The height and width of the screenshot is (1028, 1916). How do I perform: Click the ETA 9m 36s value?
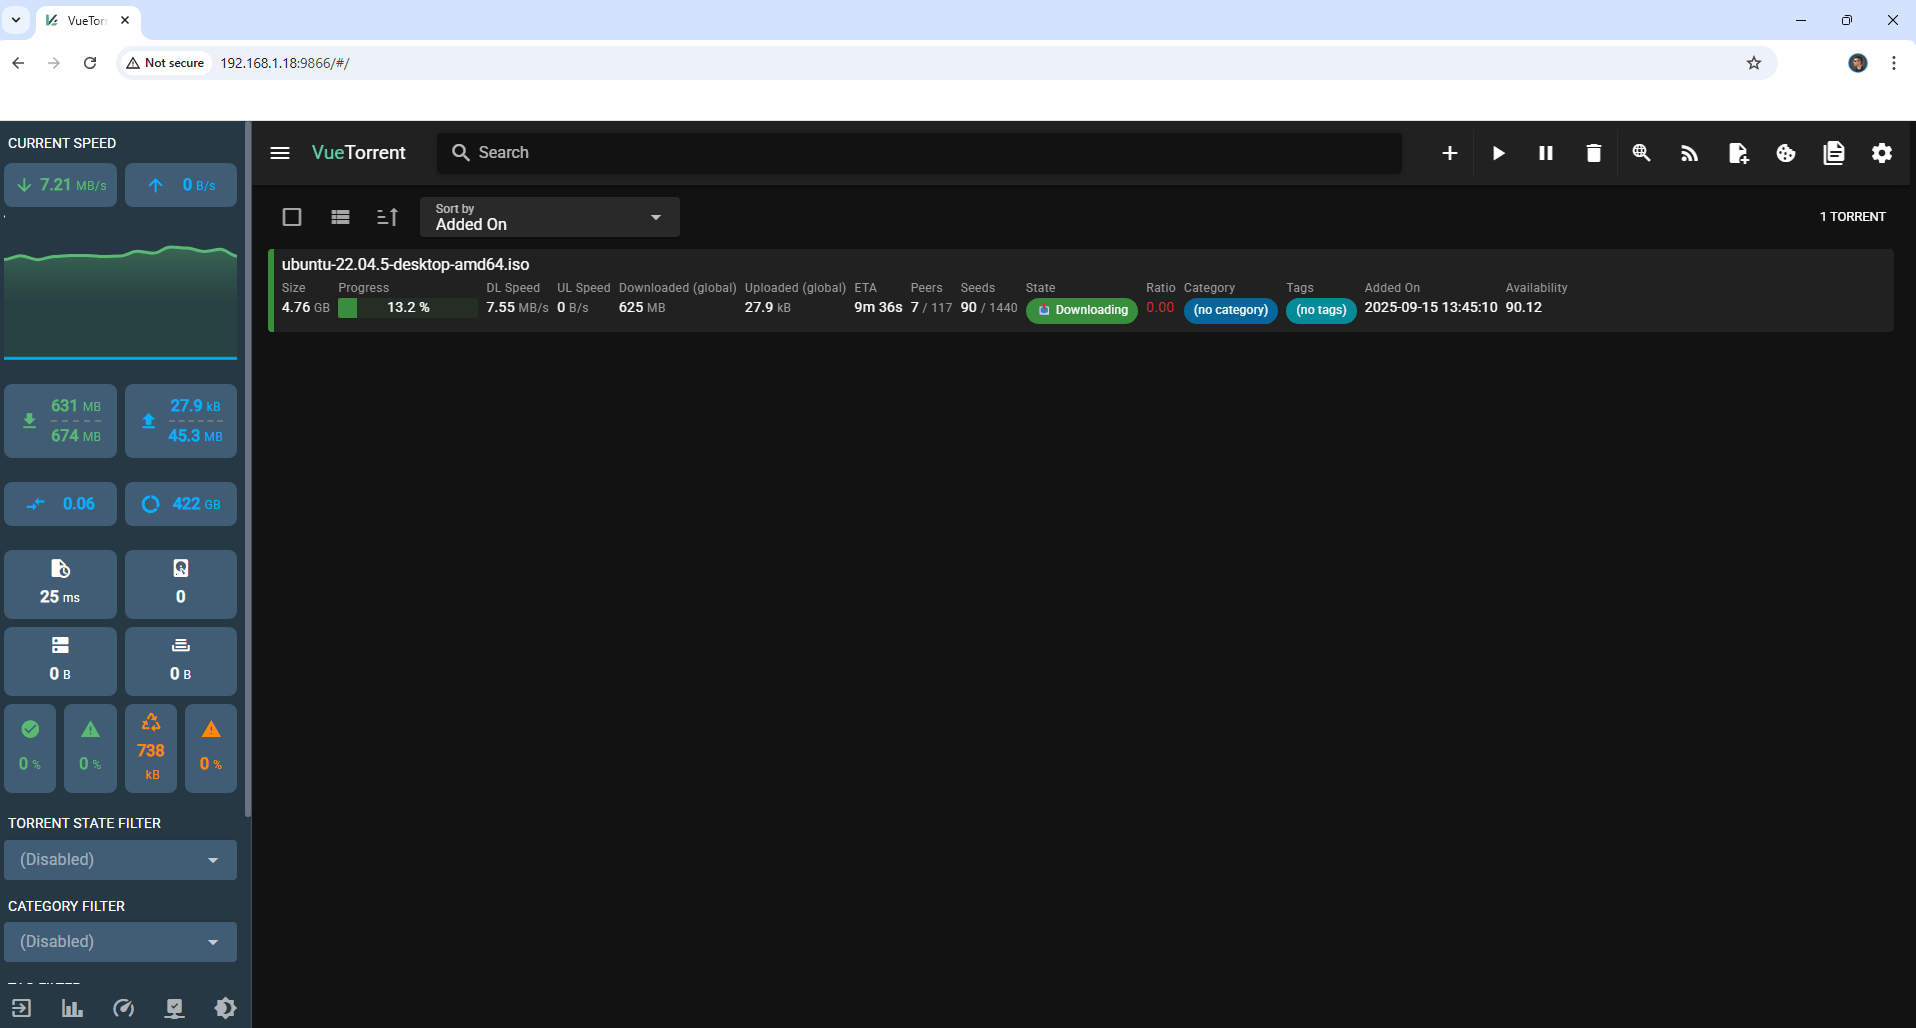click(878, 307)
